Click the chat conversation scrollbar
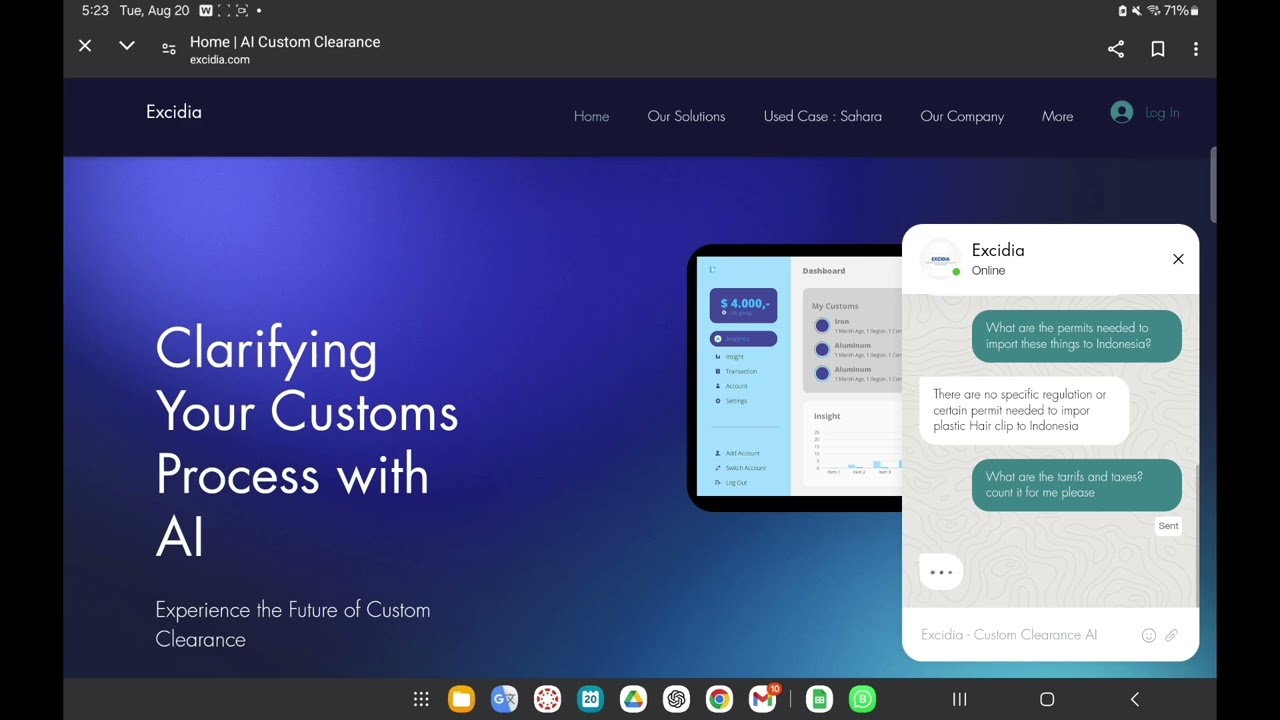 click(1197, 534)
